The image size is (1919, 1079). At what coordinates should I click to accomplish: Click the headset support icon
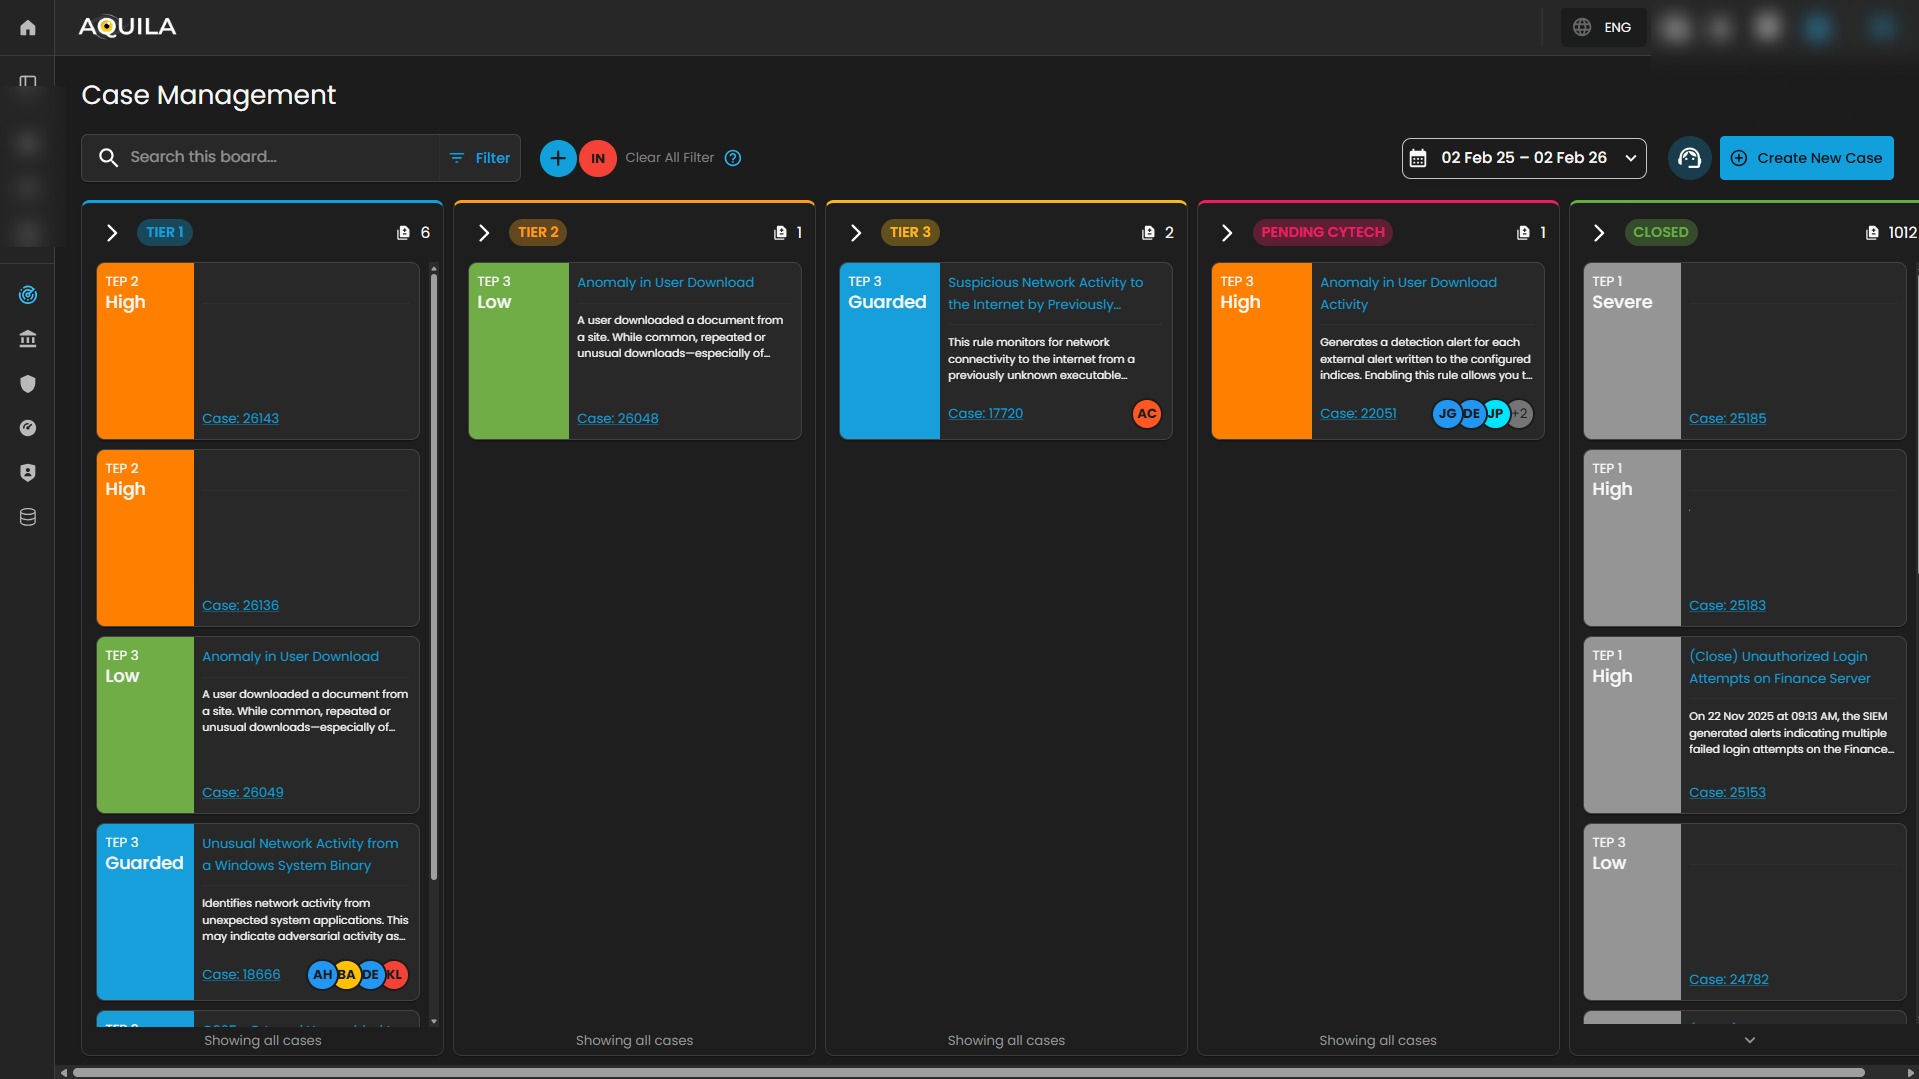1689,158
